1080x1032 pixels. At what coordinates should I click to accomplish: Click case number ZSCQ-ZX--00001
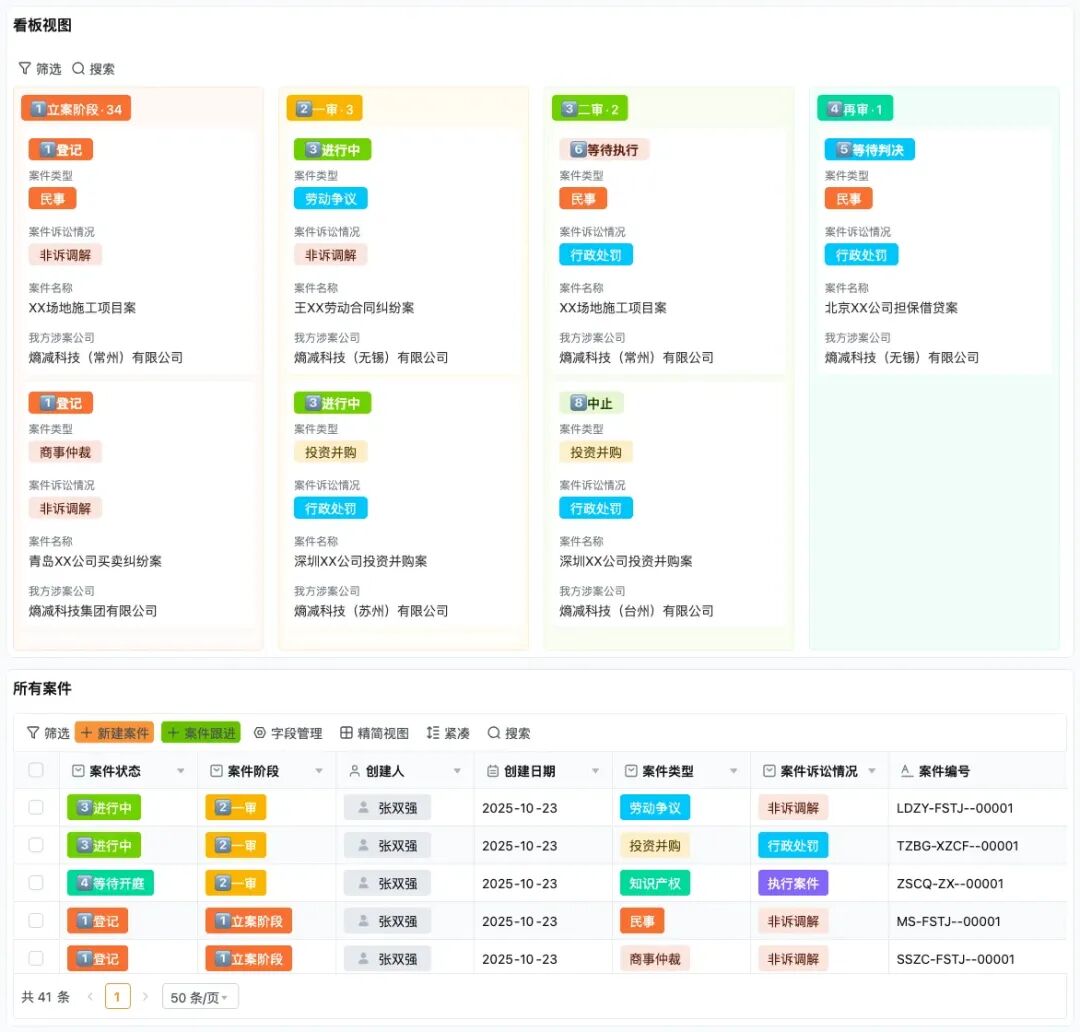[950, 883]
